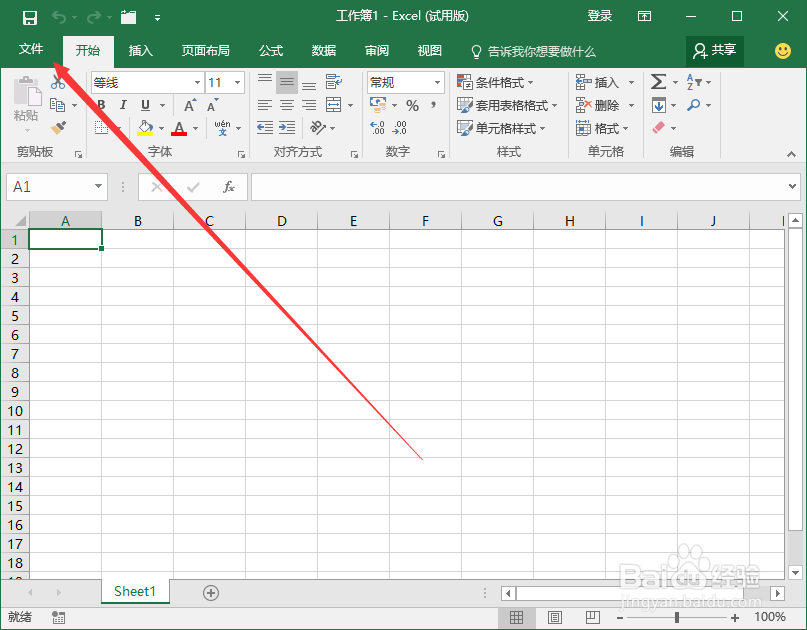Apply percentage number format

[411, 104]
